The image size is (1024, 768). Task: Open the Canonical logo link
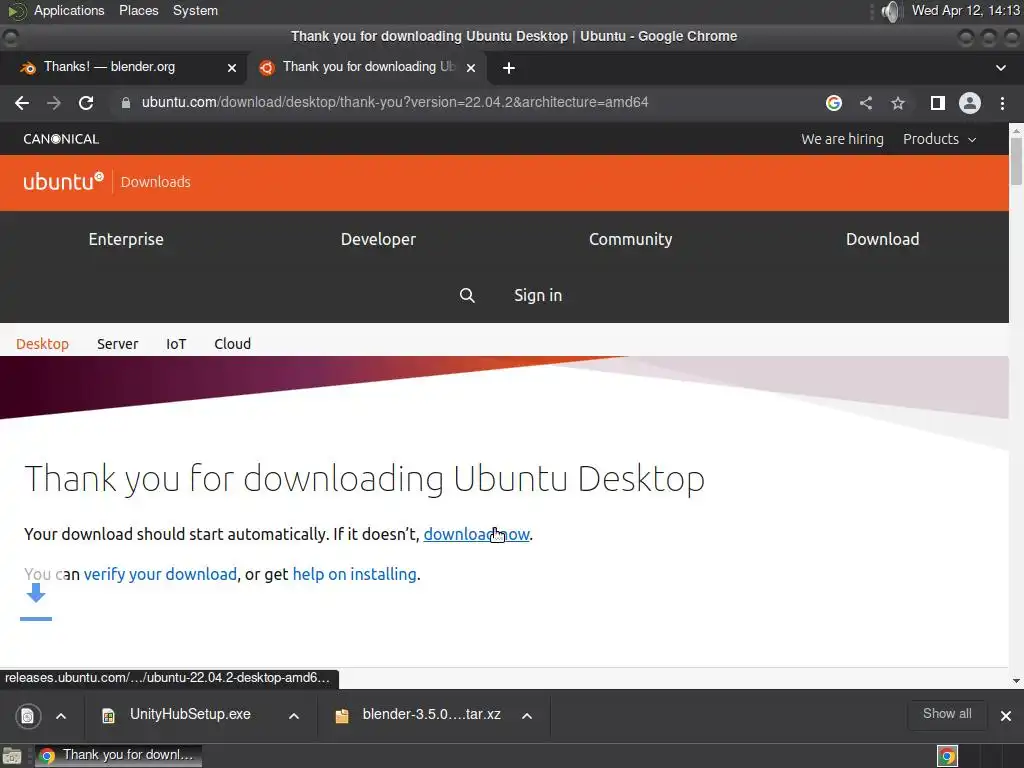(61, 139)
